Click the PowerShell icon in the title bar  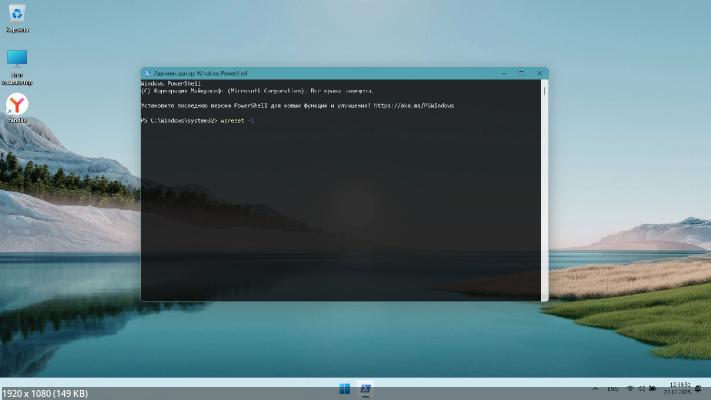pyautogui.click(x=148, y=73)
